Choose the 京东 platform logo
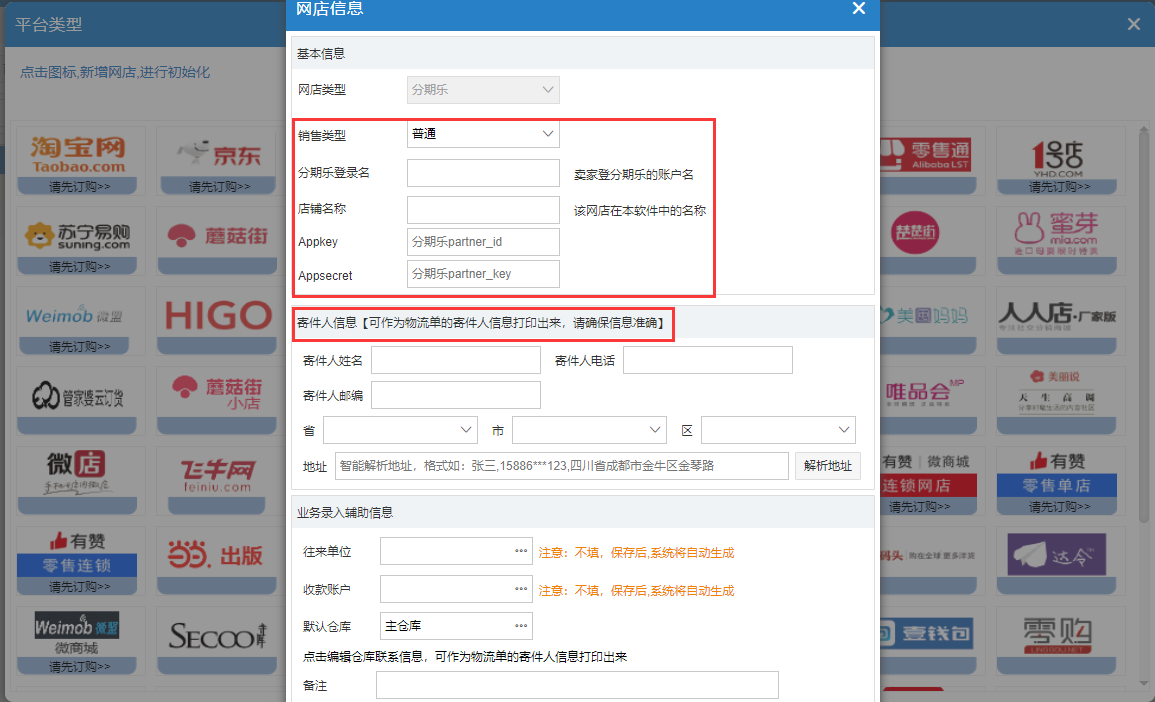Viewport: 1155px width, 702px height. coord(218,153)
